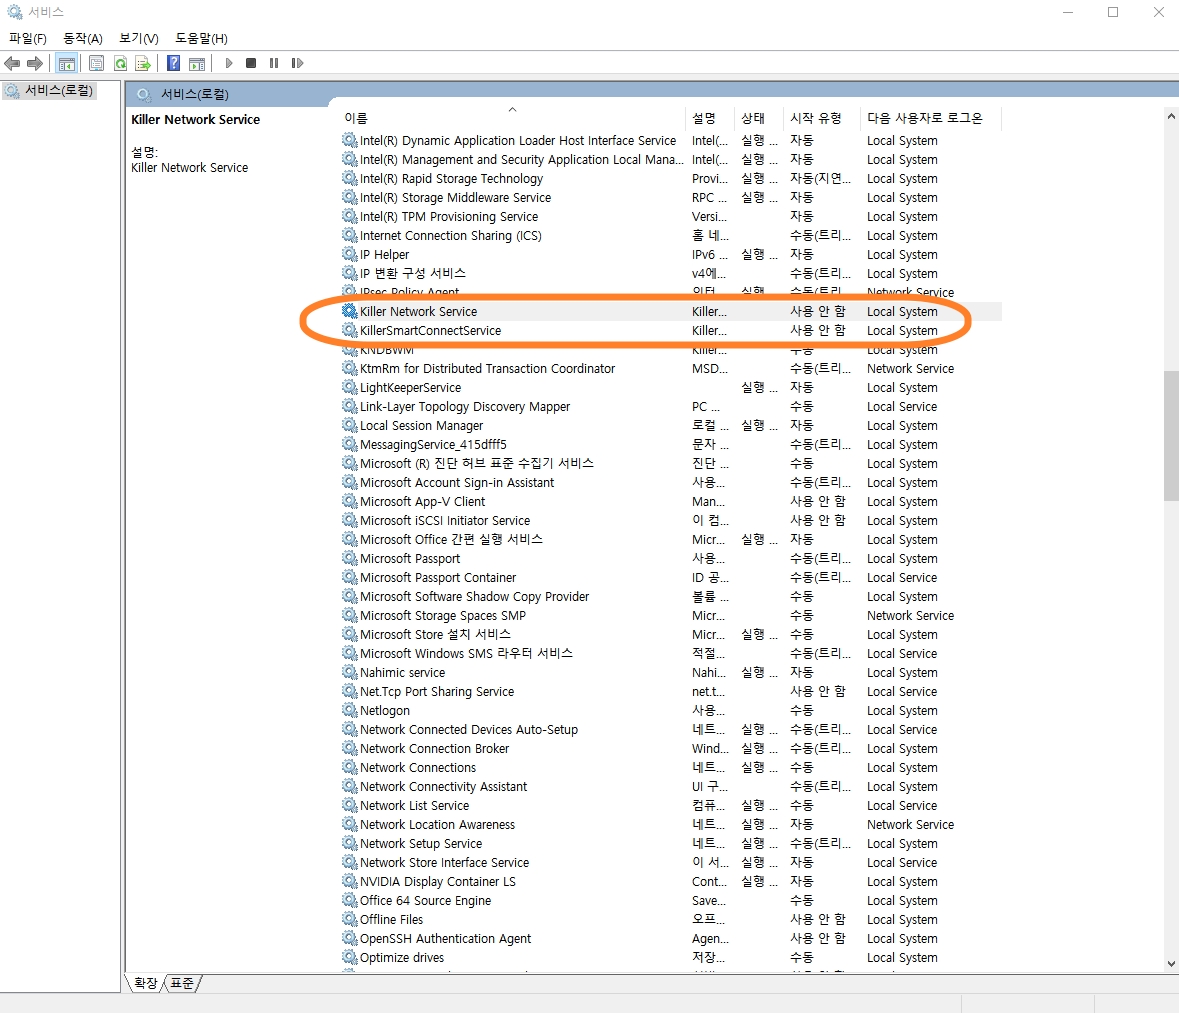The image size is (1179, 1013).
Task: Click the Forward arrow in the toolbar
Action: click(x=35, y=63)
